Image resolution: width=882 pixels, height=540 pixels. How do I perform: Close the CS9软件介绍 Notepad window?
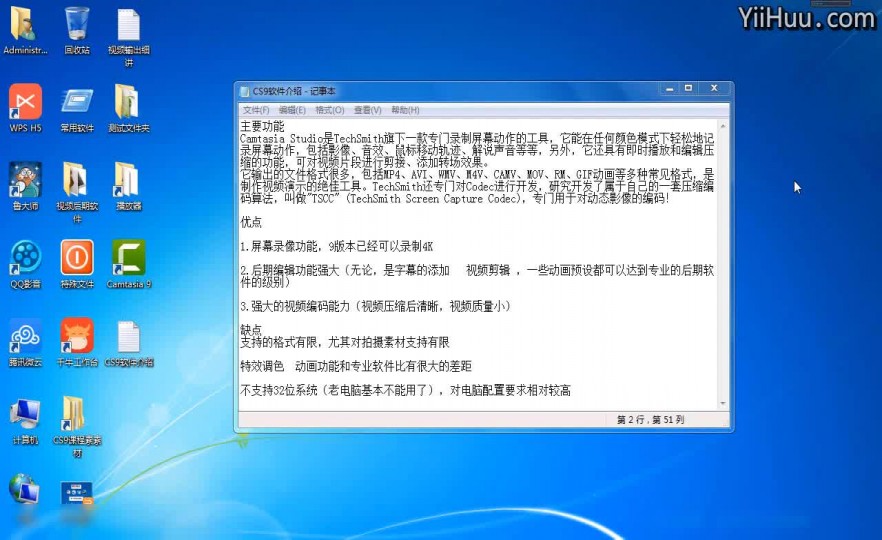click(x=714, y=88)
